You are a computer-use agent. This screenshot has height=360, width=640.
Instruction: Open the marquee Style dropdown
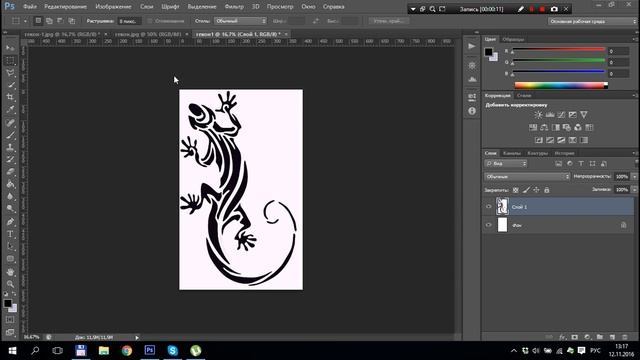[240, 21]
